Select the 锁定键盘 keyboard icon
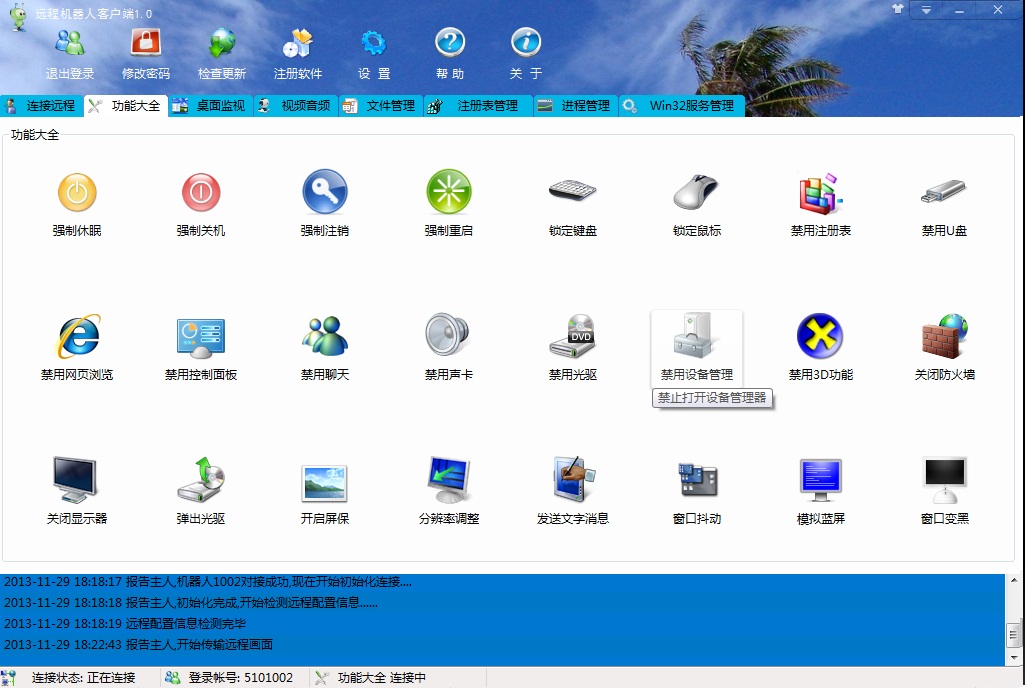1025x688 pixels. point(573,192)
